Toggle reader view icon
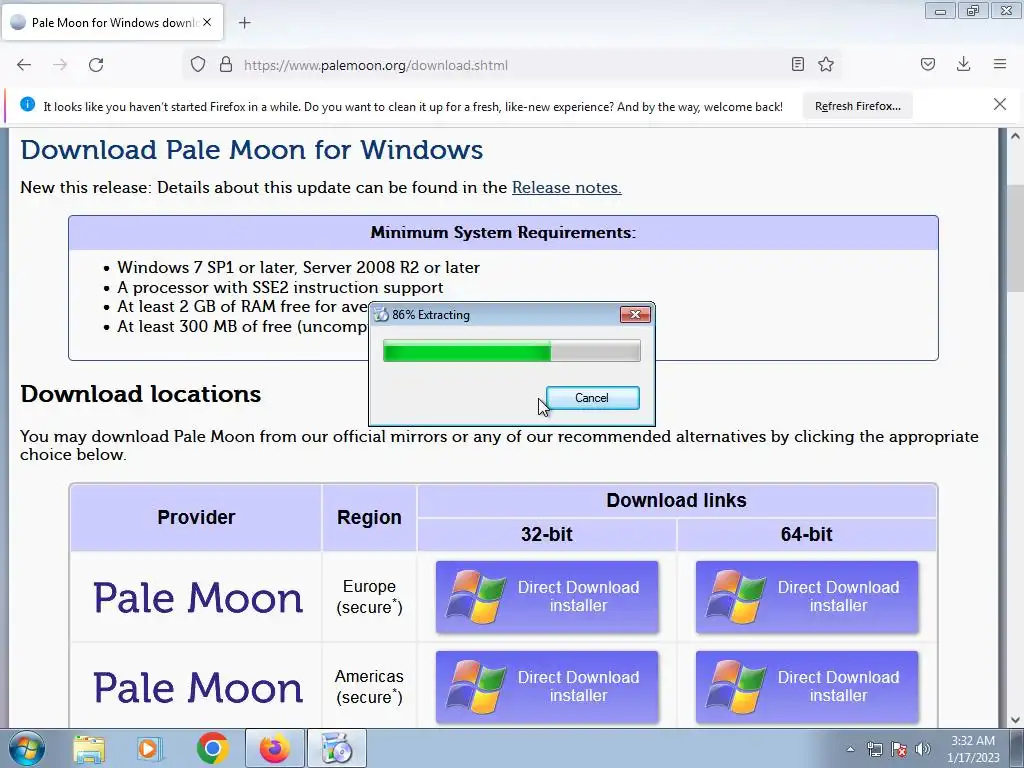The height and width of the screenshot is (768, 1024). coord(797,64)
